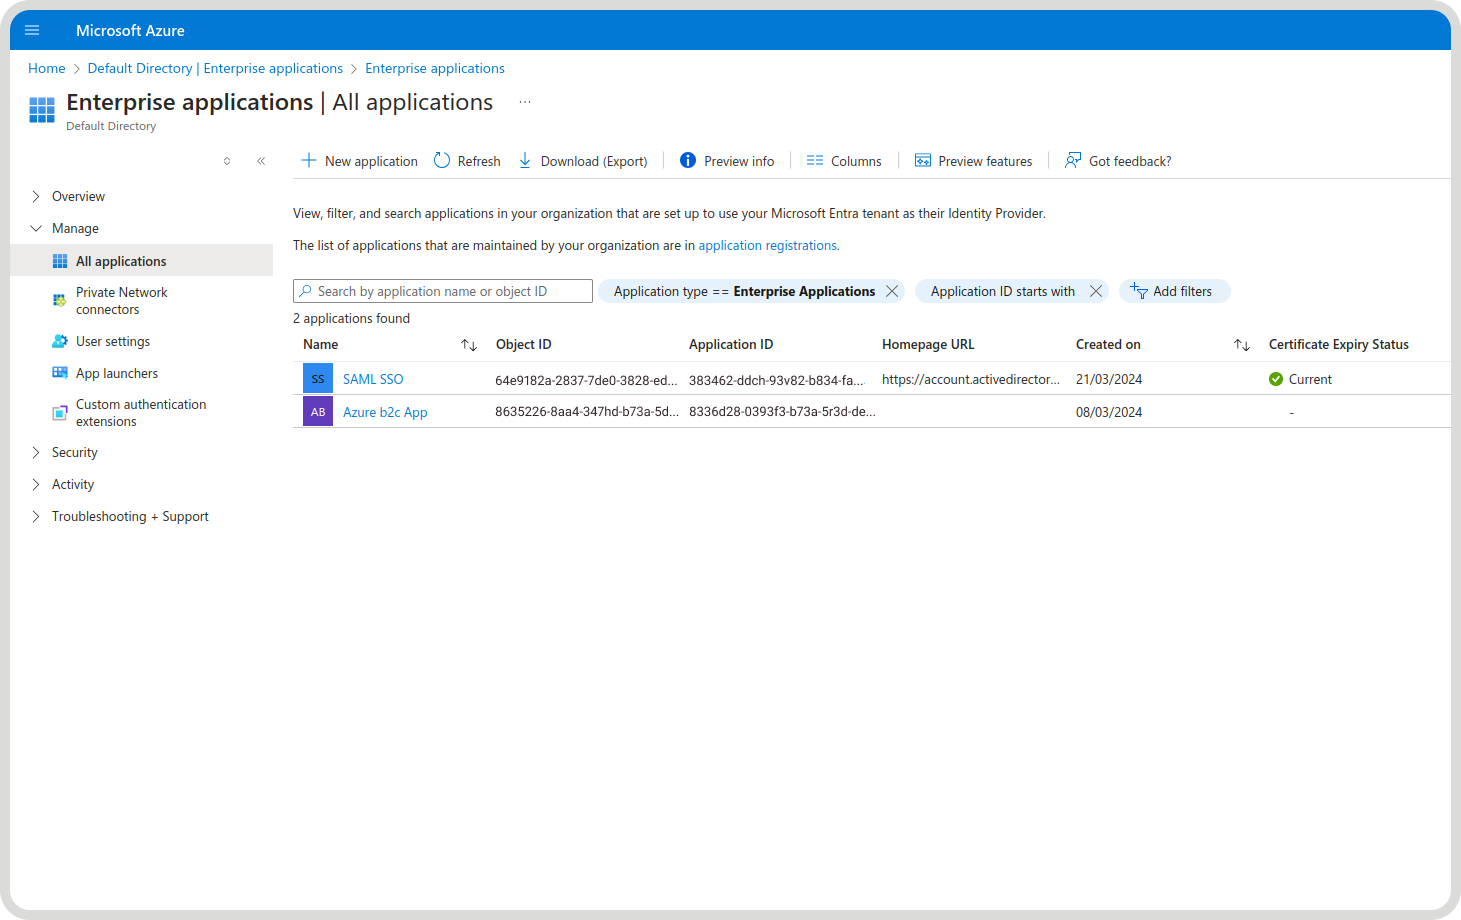Viewport: 1461px width, 920px height.
Task: Sort by Created on column arrows
Action: 1242,345
